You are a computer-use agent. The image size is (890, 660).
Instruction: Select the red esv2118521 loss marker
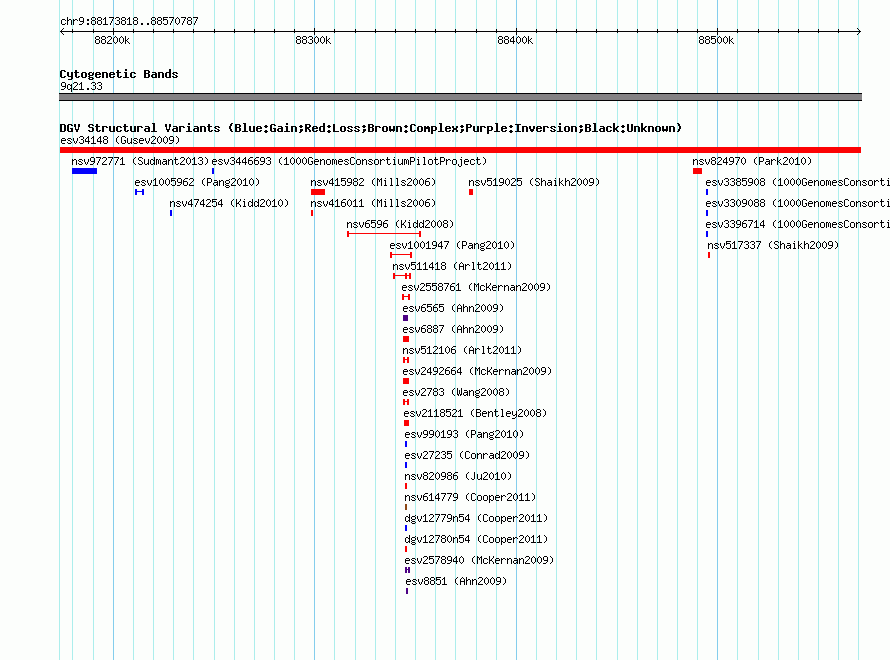(406, 423)
